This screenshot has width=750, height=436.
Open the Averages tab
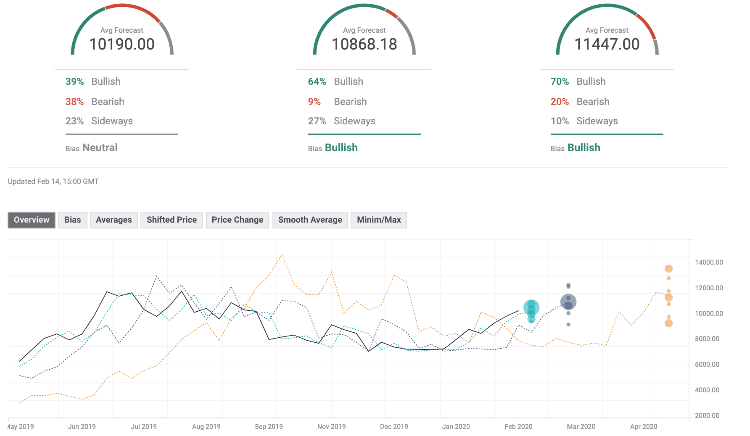[x=113, y=220]
